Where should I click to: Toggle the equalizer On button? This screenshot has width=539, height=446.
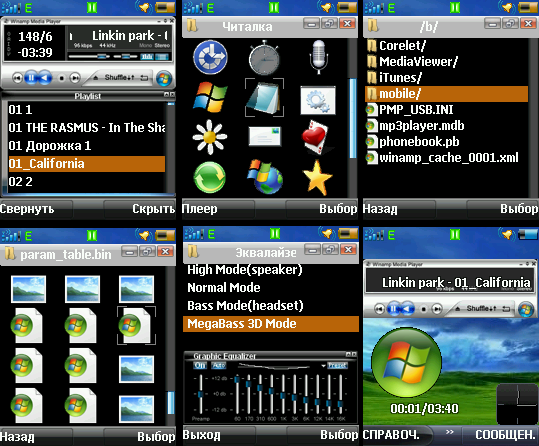[200, 365]
